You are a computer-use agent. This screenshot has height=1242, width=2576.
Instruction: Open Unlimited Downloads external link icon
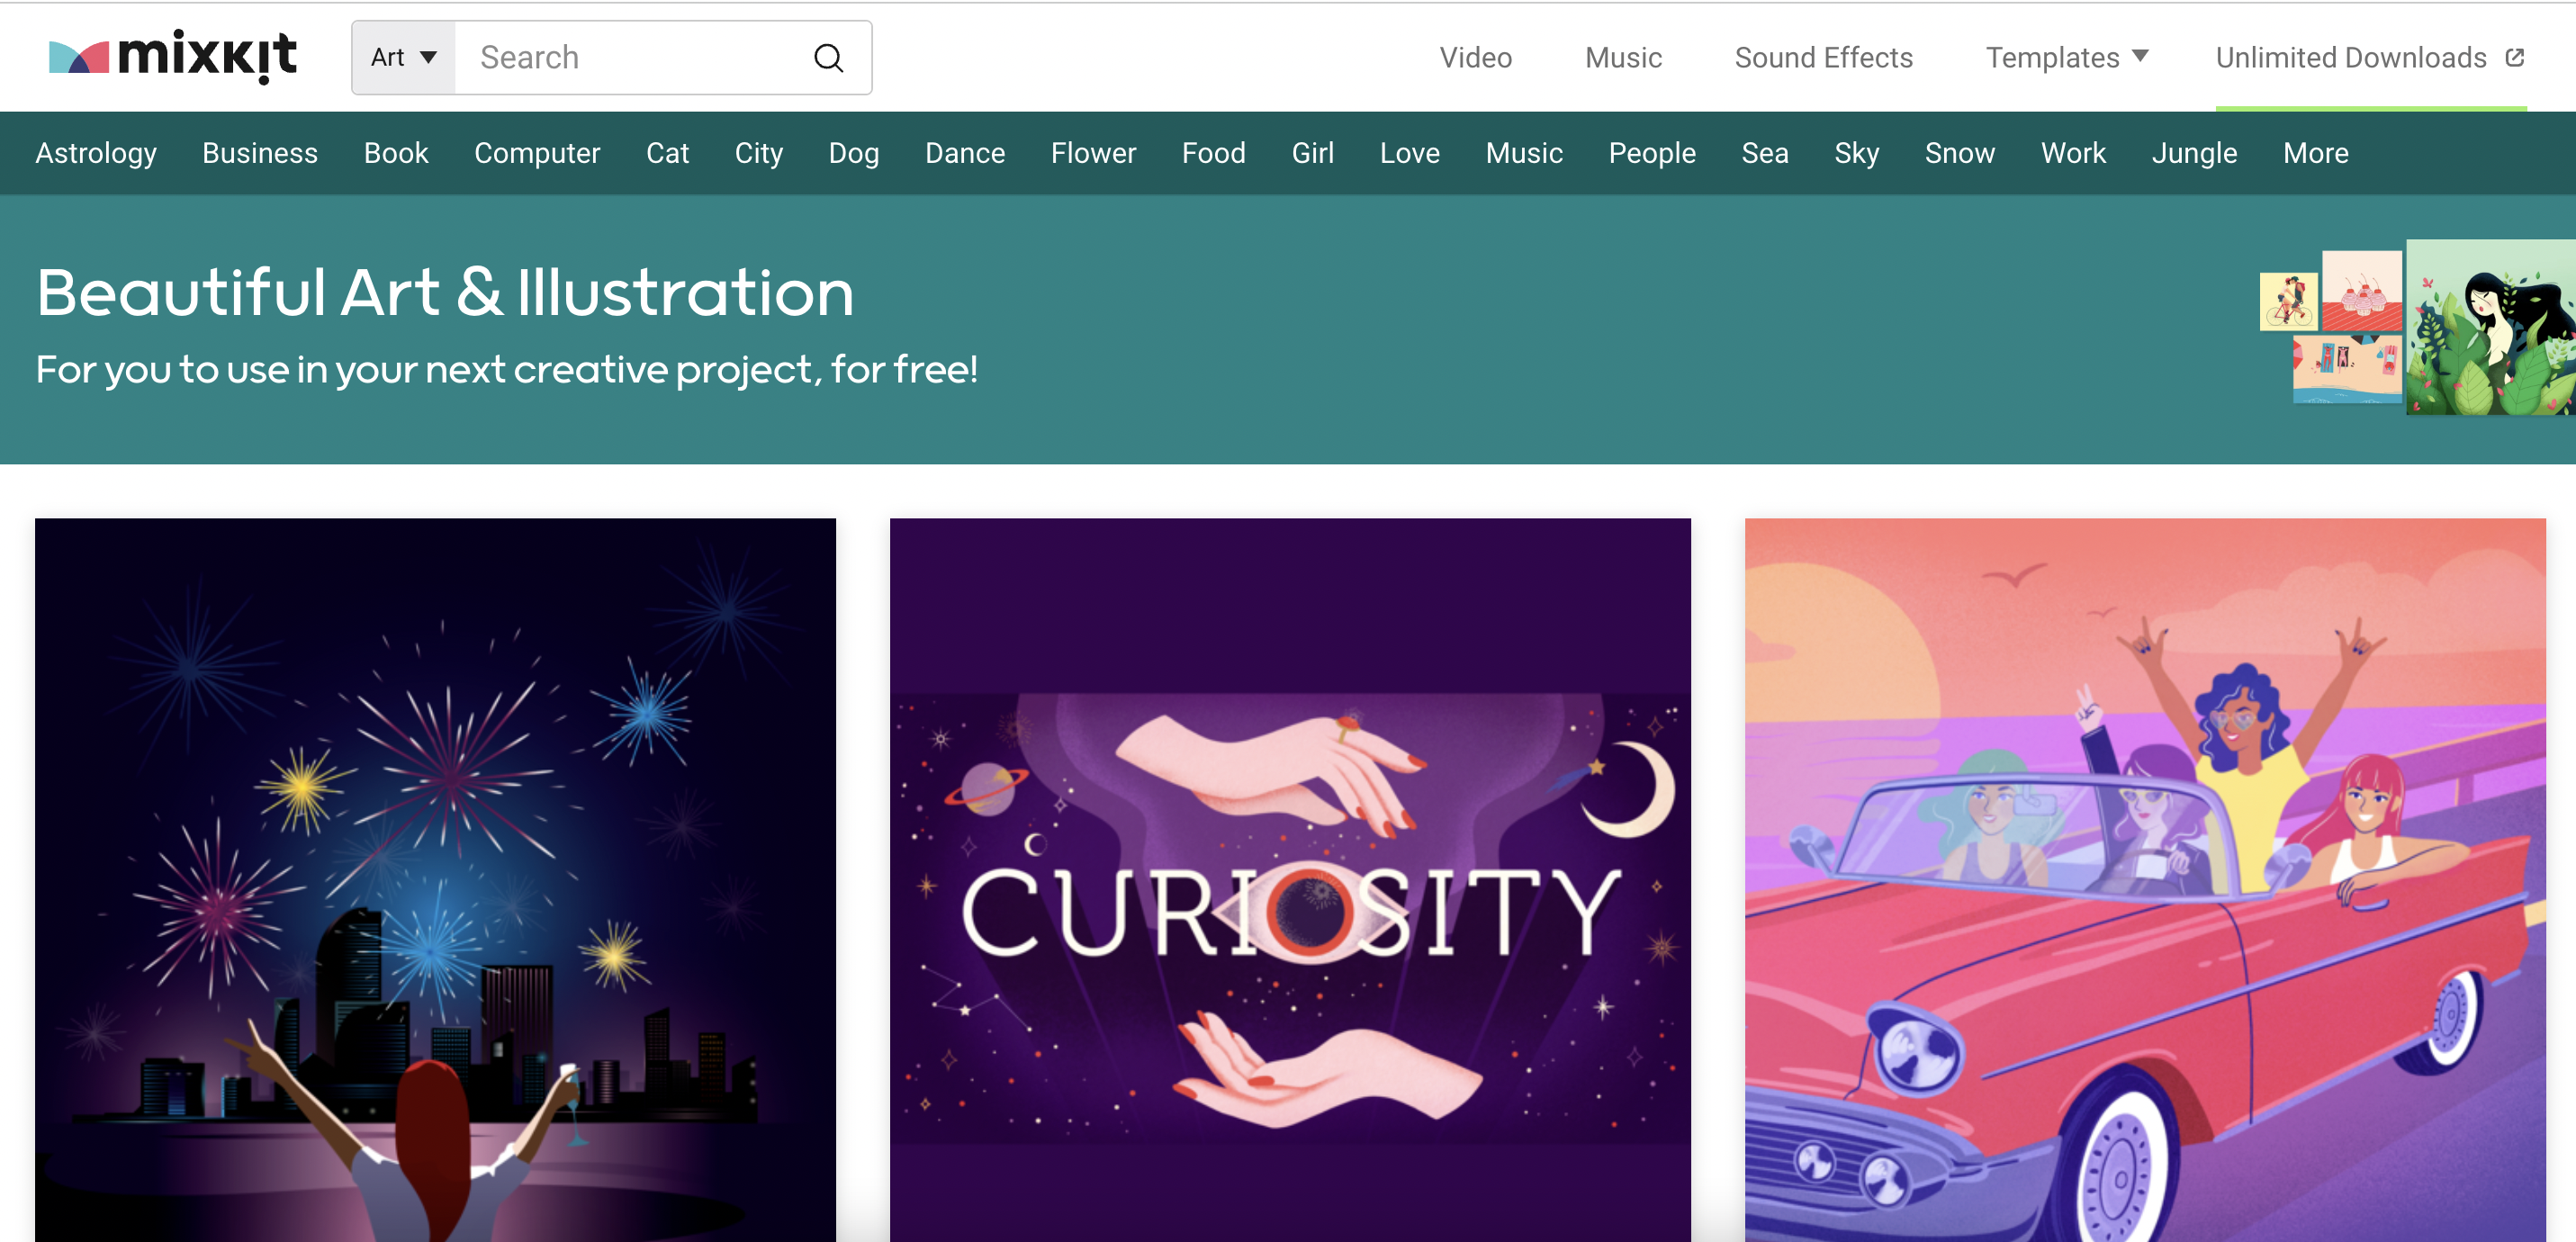[x=2515, y=57]
